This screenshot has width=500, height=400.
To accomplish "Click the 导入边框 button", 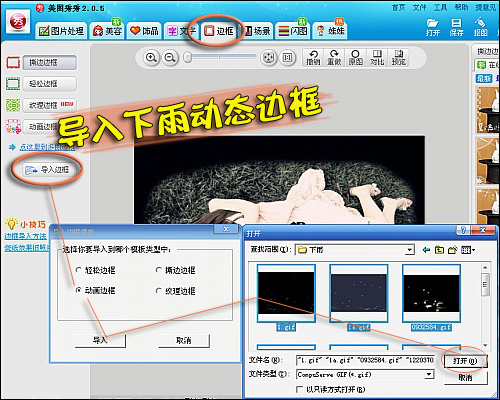I will [47, 170].
